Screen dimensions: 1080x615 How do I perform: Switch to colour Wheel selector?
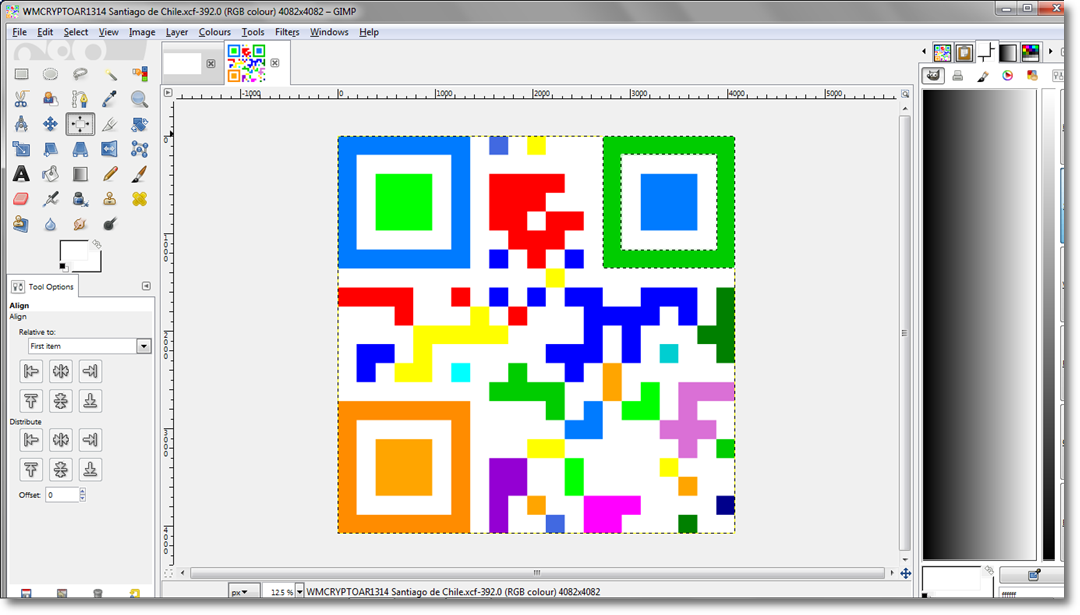tap(1008, 76)
